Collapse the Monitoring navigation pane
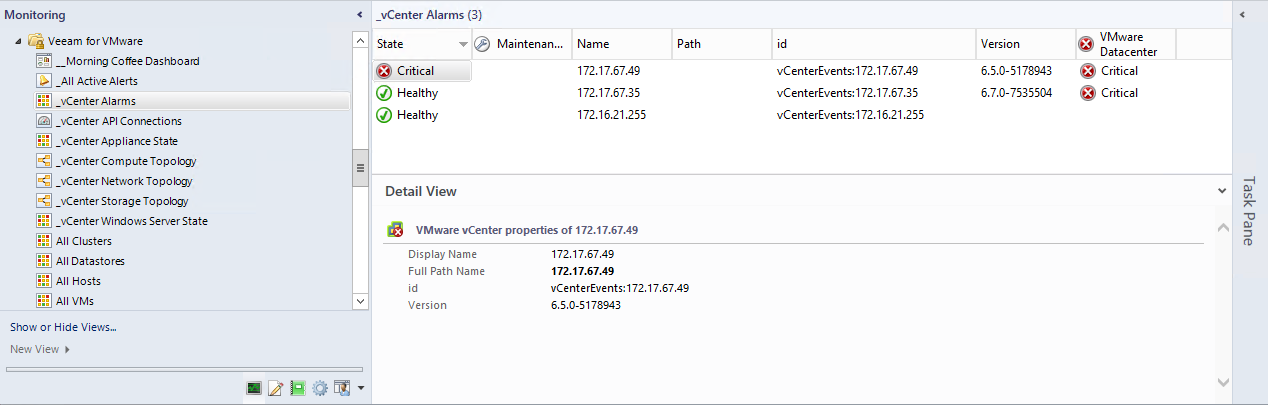Viewport: 1268px width, 405px height. pos(360,15)
